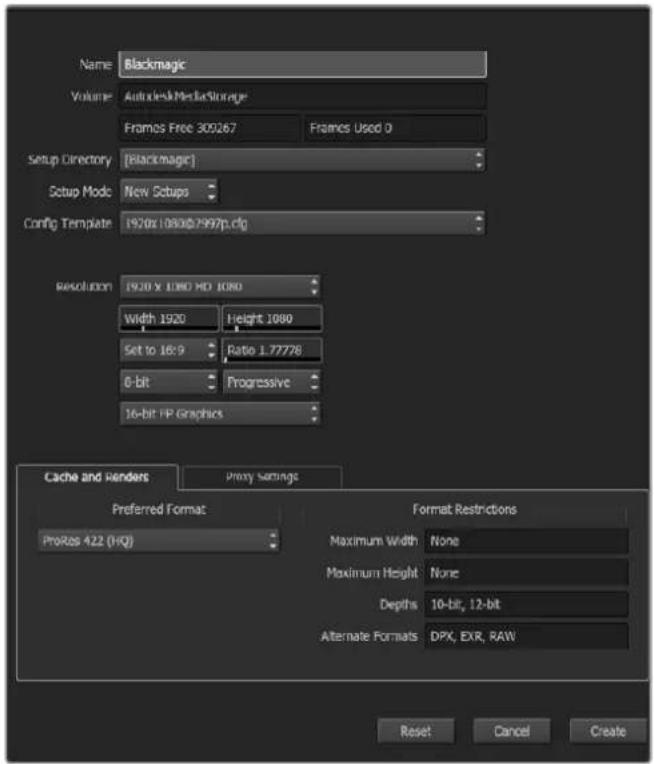654x764 pixels.
Task: Click the Reset button
Action: [x=416, y=731]
